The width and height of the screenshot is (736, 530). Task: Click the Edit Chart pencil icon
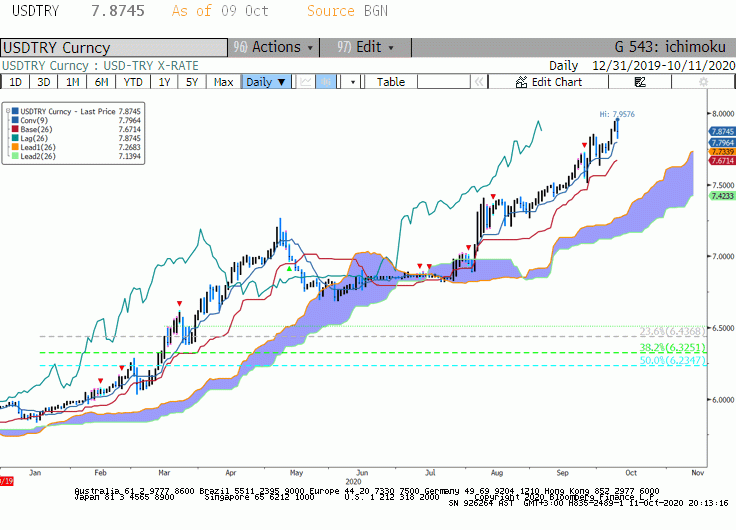coord(521,82)
